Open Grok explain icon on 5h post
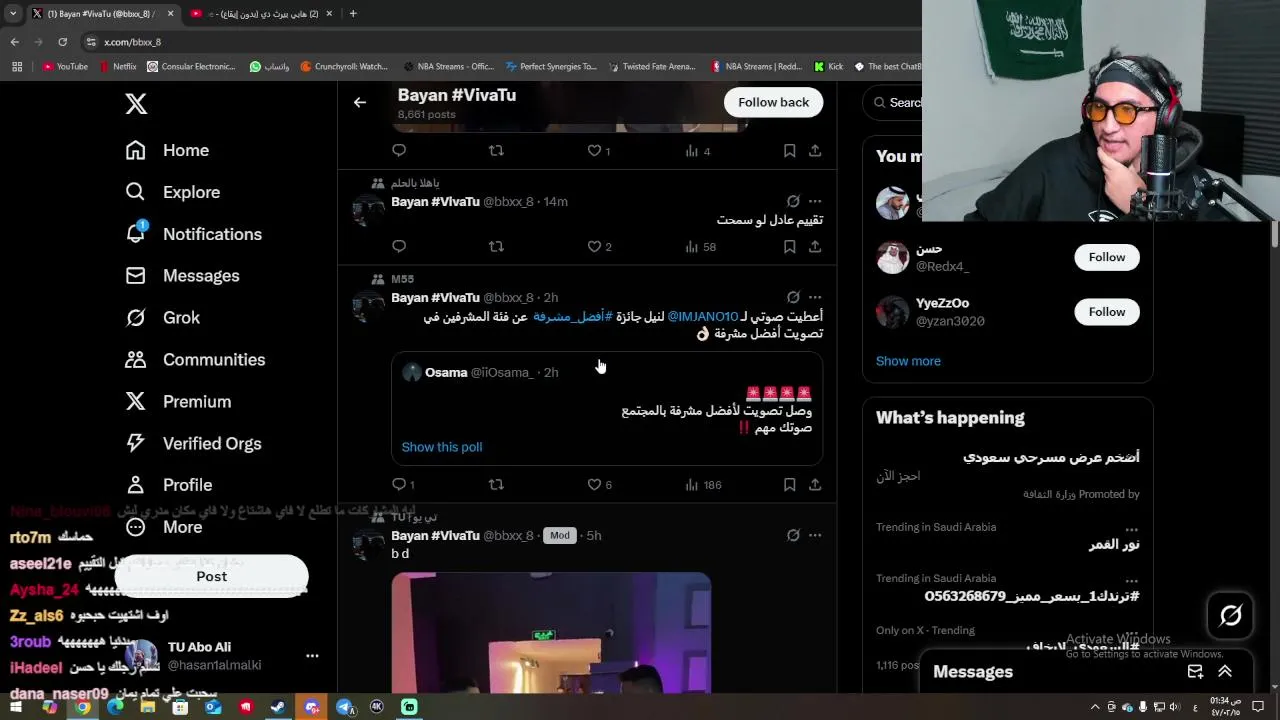Image resolution: width=1280 pixels, height=720 pixels. (x=793, y=535)
